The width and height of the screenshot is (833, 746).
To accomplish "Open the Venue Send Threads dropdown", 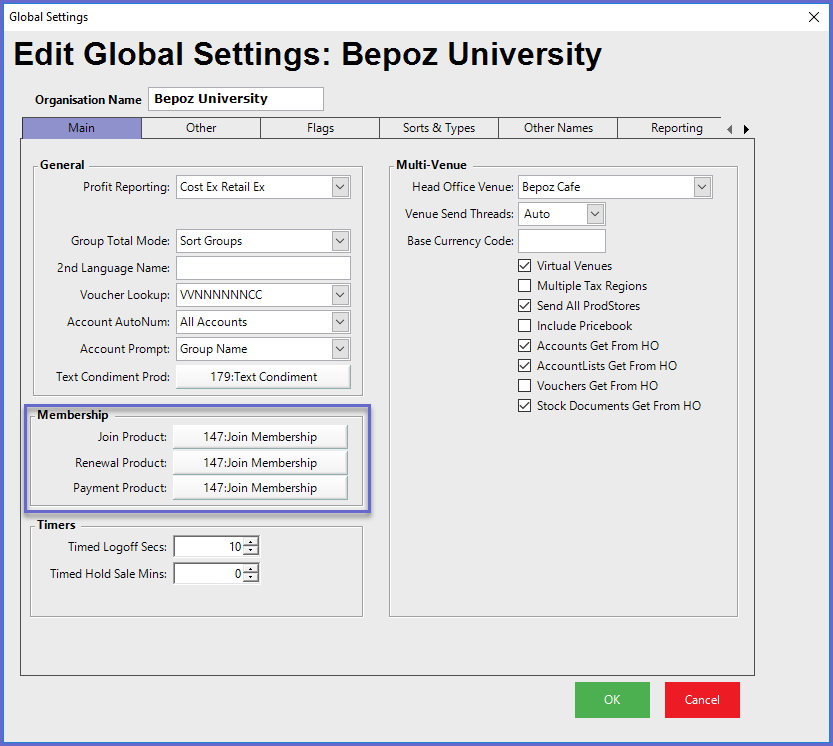I will (x=595, y=214).
